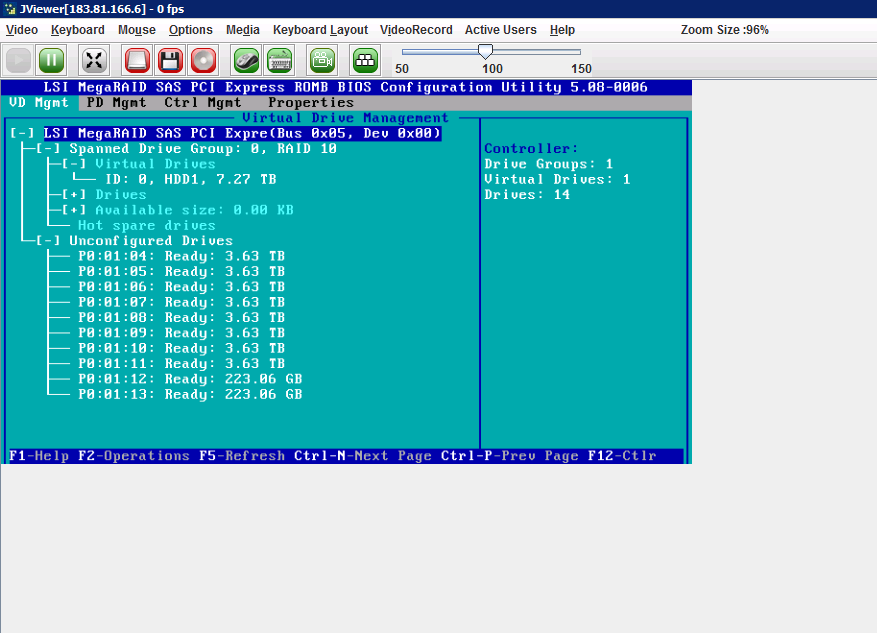Open the hard disk media redirection icon
The image size is (877, 633).
pyautogui.click(x=138, y=60)
